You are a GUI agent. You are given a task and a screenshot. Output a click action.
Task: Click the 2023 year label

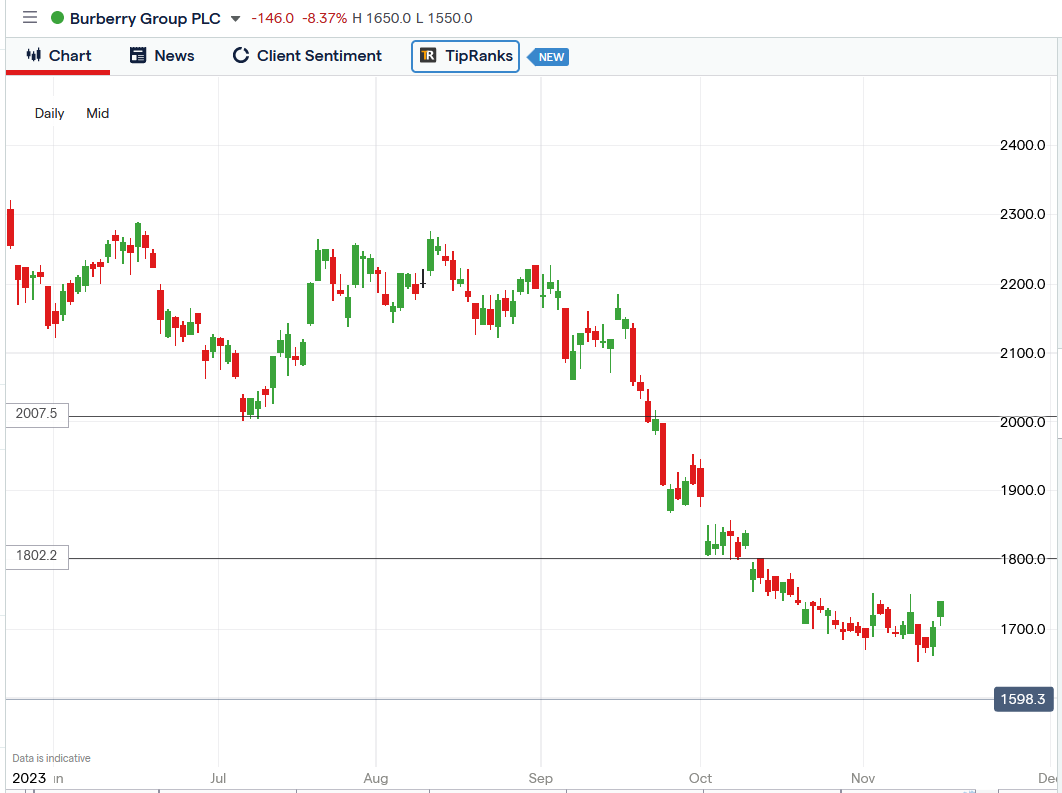click(29, 778)
